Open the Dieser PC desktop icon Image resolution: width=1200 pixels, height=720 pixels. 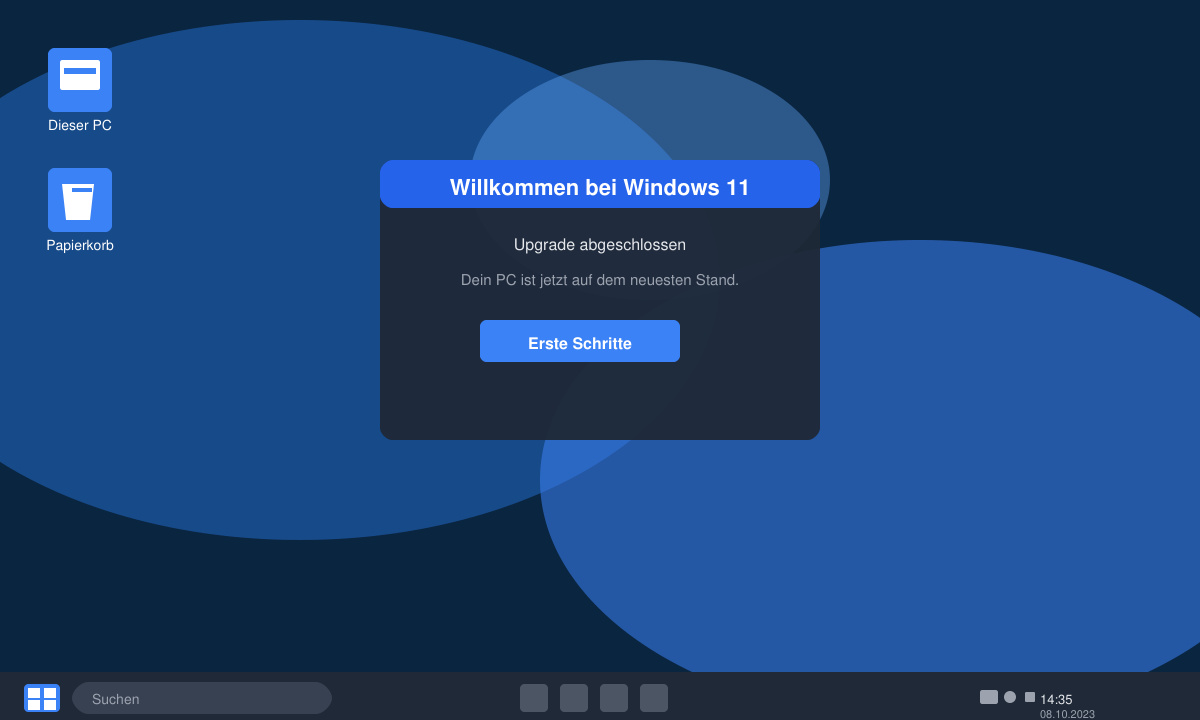tap(80, 80)
